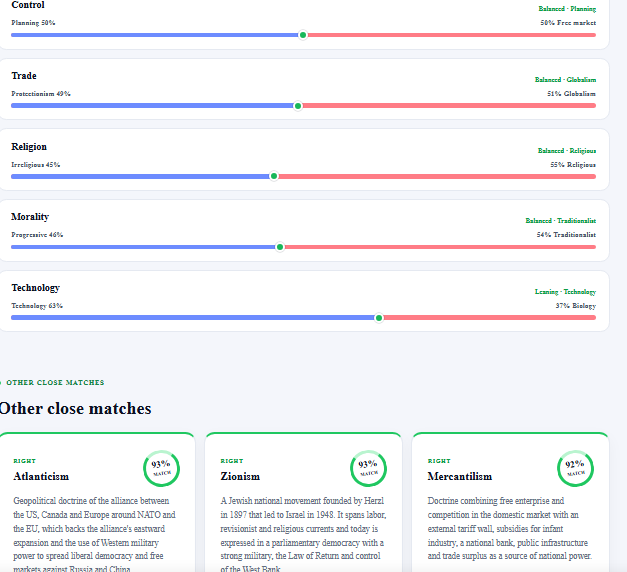627x572 pixels.
Task: Click the RIGHT tag above Zionism
Action: pos(232,461)
